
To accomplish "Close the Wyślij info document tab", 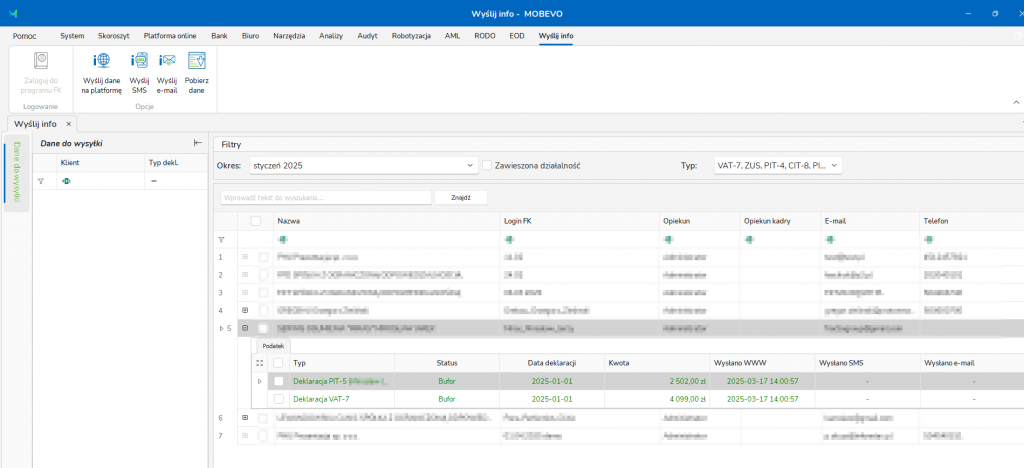I will coord(69,124).
